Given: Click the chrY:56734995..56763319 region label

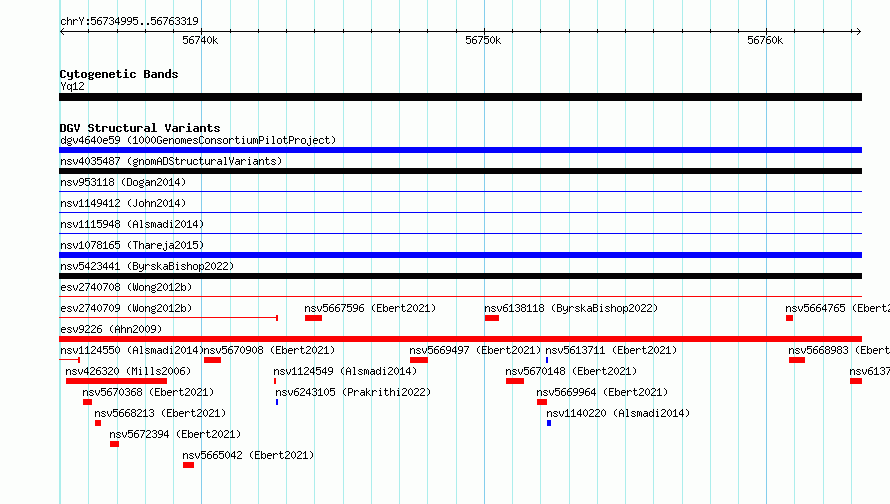Looking at the screenshot, I should (129, 22).
